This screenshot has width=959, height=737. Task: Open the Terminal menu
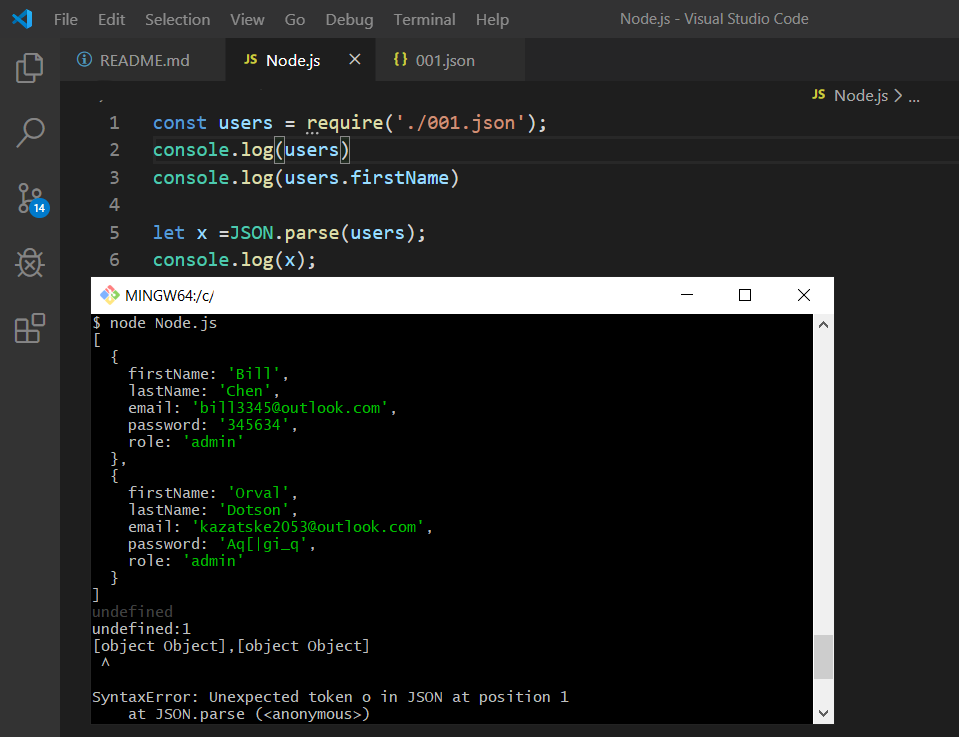[423, 19]
